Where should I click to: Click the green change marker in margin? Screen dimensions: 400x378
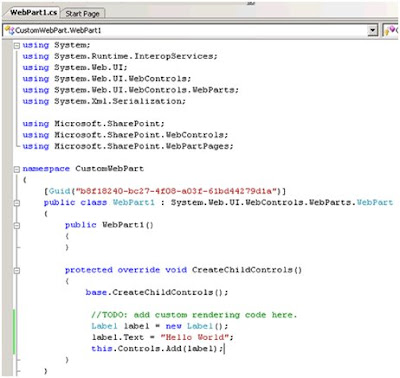[x=14, y=332]
